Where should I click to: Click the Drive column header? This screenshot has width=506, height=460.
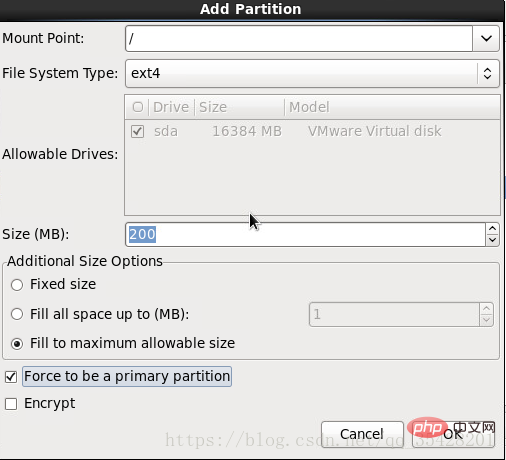tap(171, 107)
